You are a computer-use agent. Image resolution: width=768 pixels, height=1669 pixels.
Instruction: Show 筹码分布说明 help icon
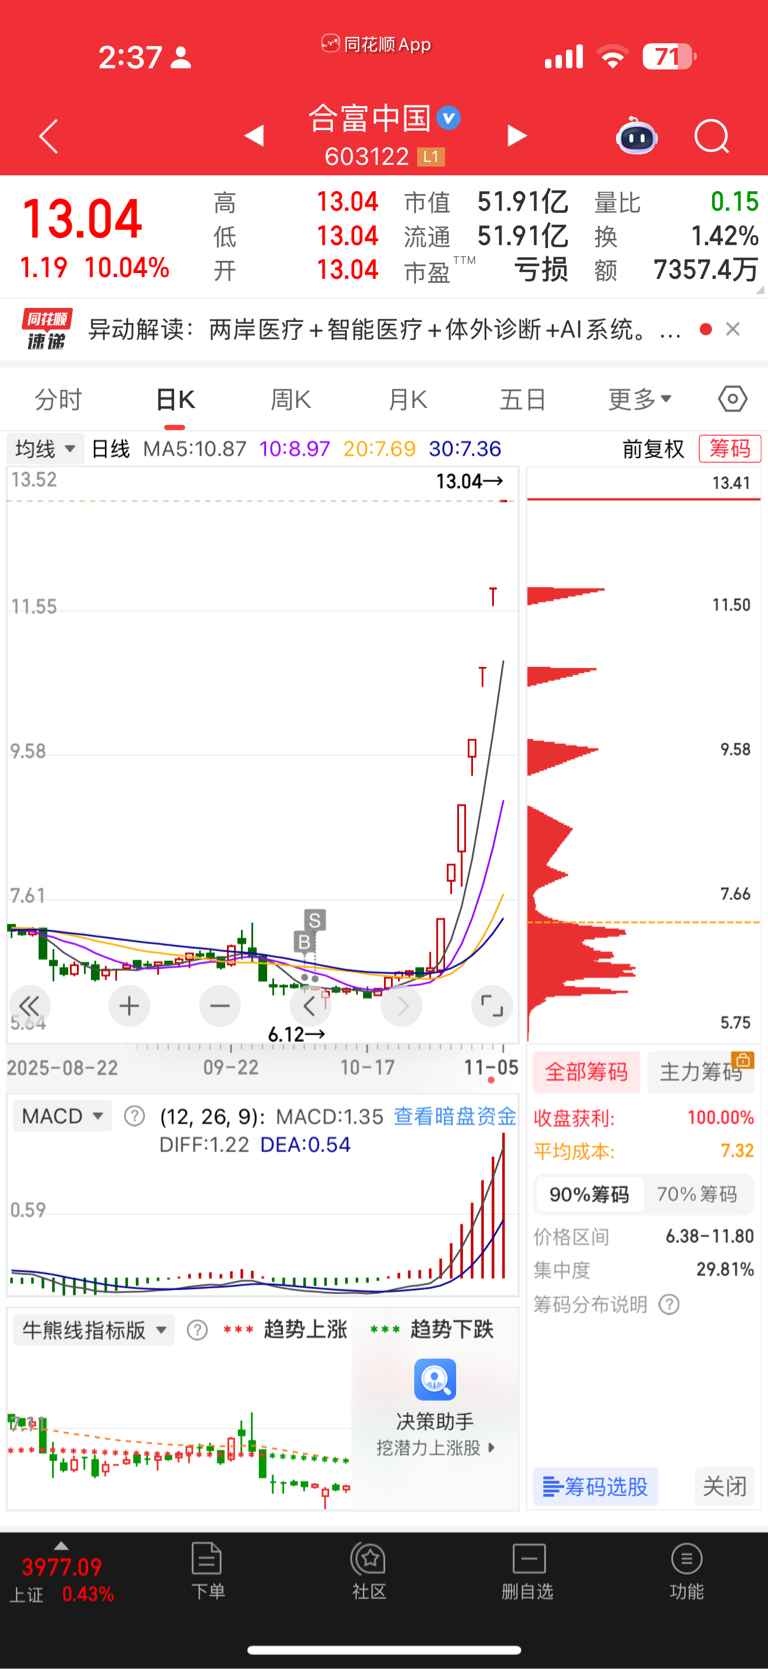670,1304
